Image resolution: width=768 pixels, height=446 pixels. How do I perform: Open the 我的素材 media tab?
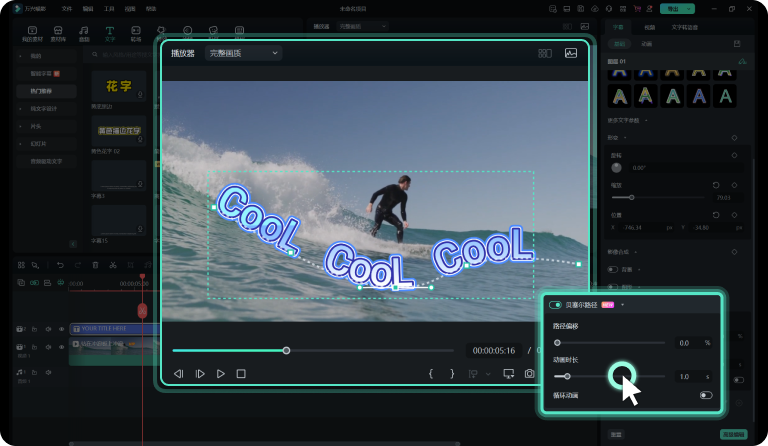tap(32, 34)
